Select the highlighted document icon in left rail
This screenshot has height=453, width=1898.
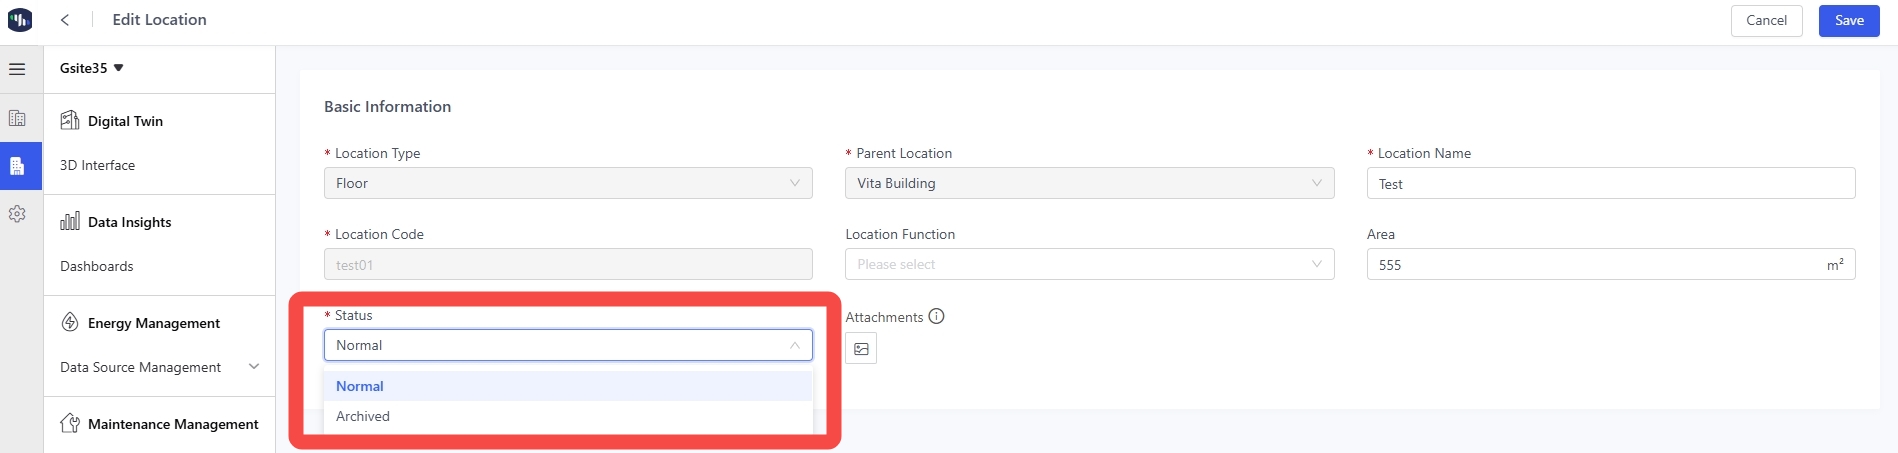pos(18,166)
